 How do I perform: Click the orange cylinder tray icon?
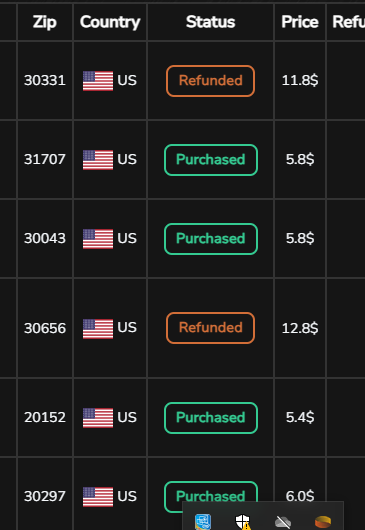pyautogui.click(x=323, y=522)
